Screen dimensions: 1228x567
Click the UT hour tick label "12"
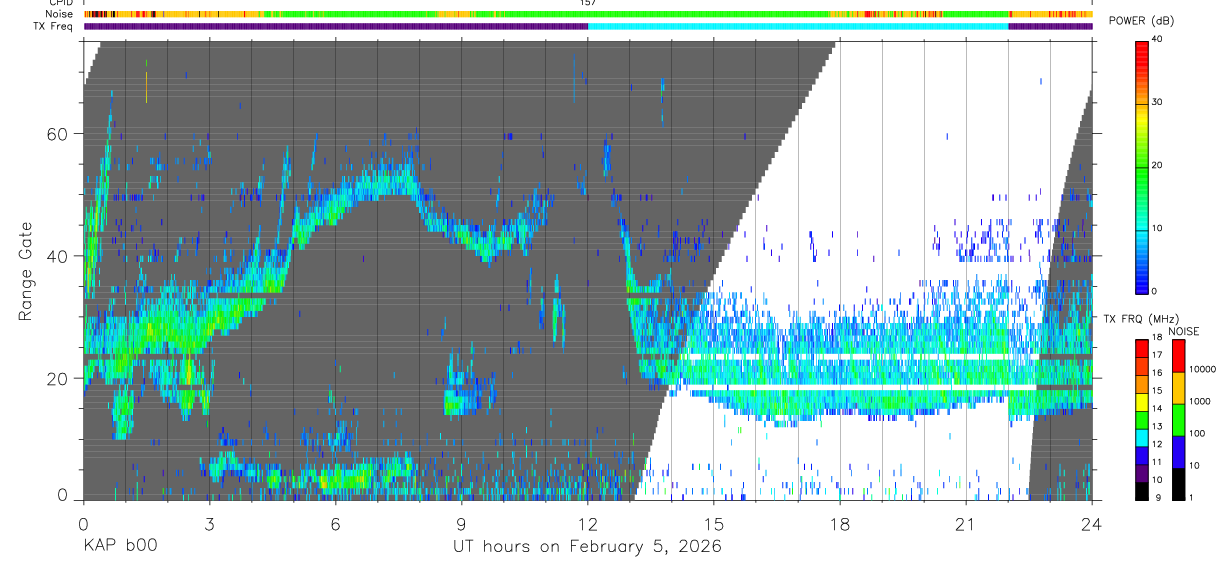588,524
